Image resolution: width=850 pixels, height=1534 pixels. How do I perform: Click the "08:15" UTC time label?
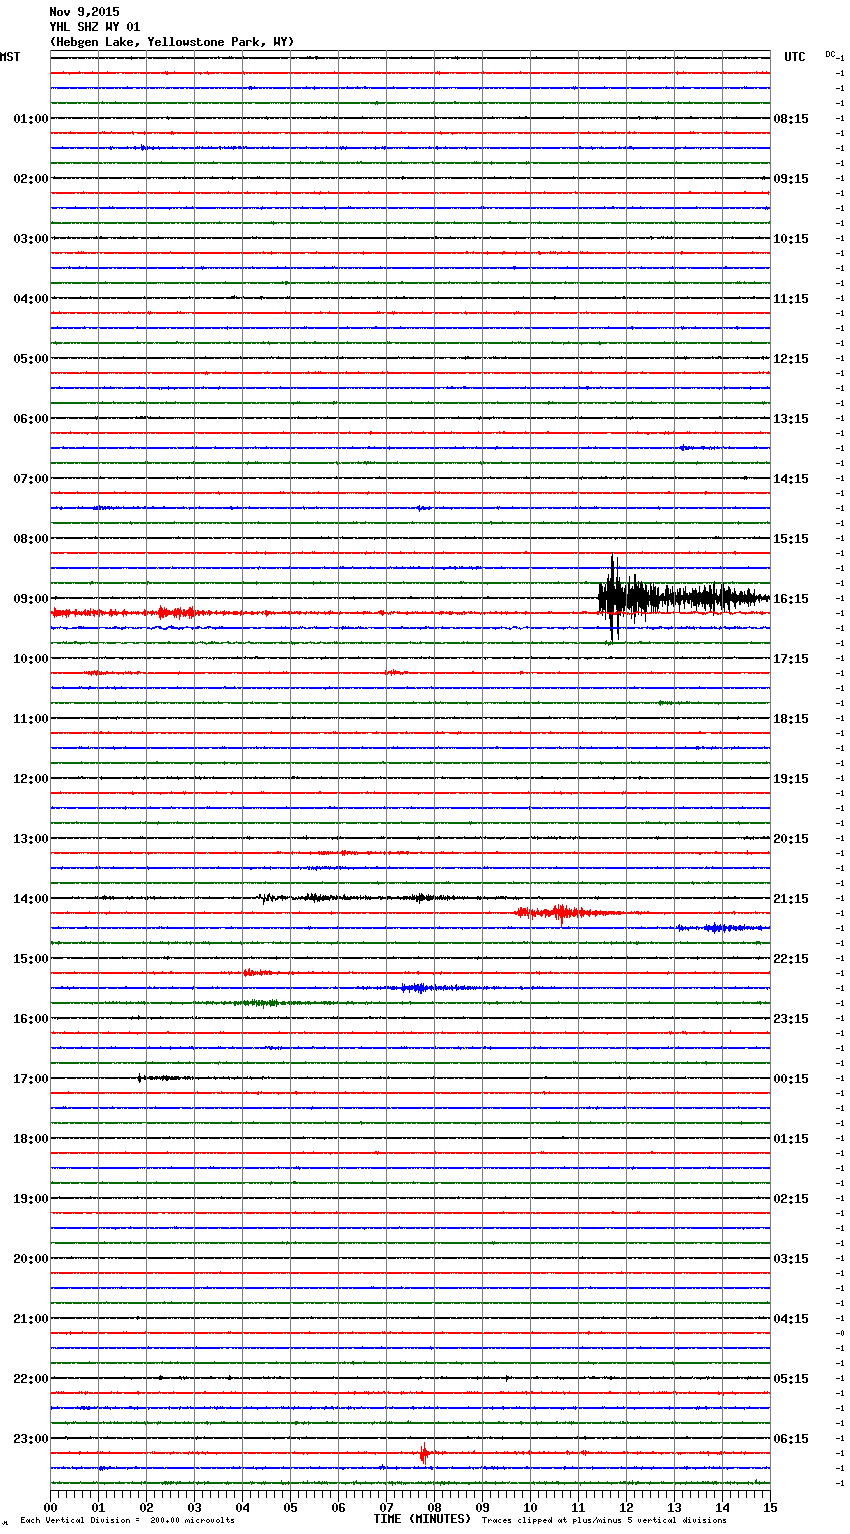click(x=791, y=119)
